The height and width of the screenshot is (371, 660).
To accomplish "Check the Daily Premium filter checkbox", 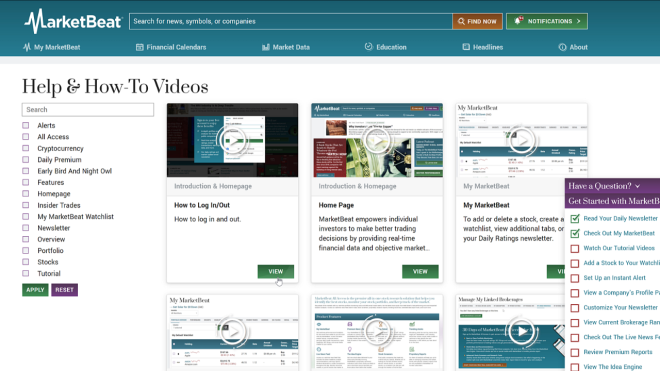I will (26, 160).
